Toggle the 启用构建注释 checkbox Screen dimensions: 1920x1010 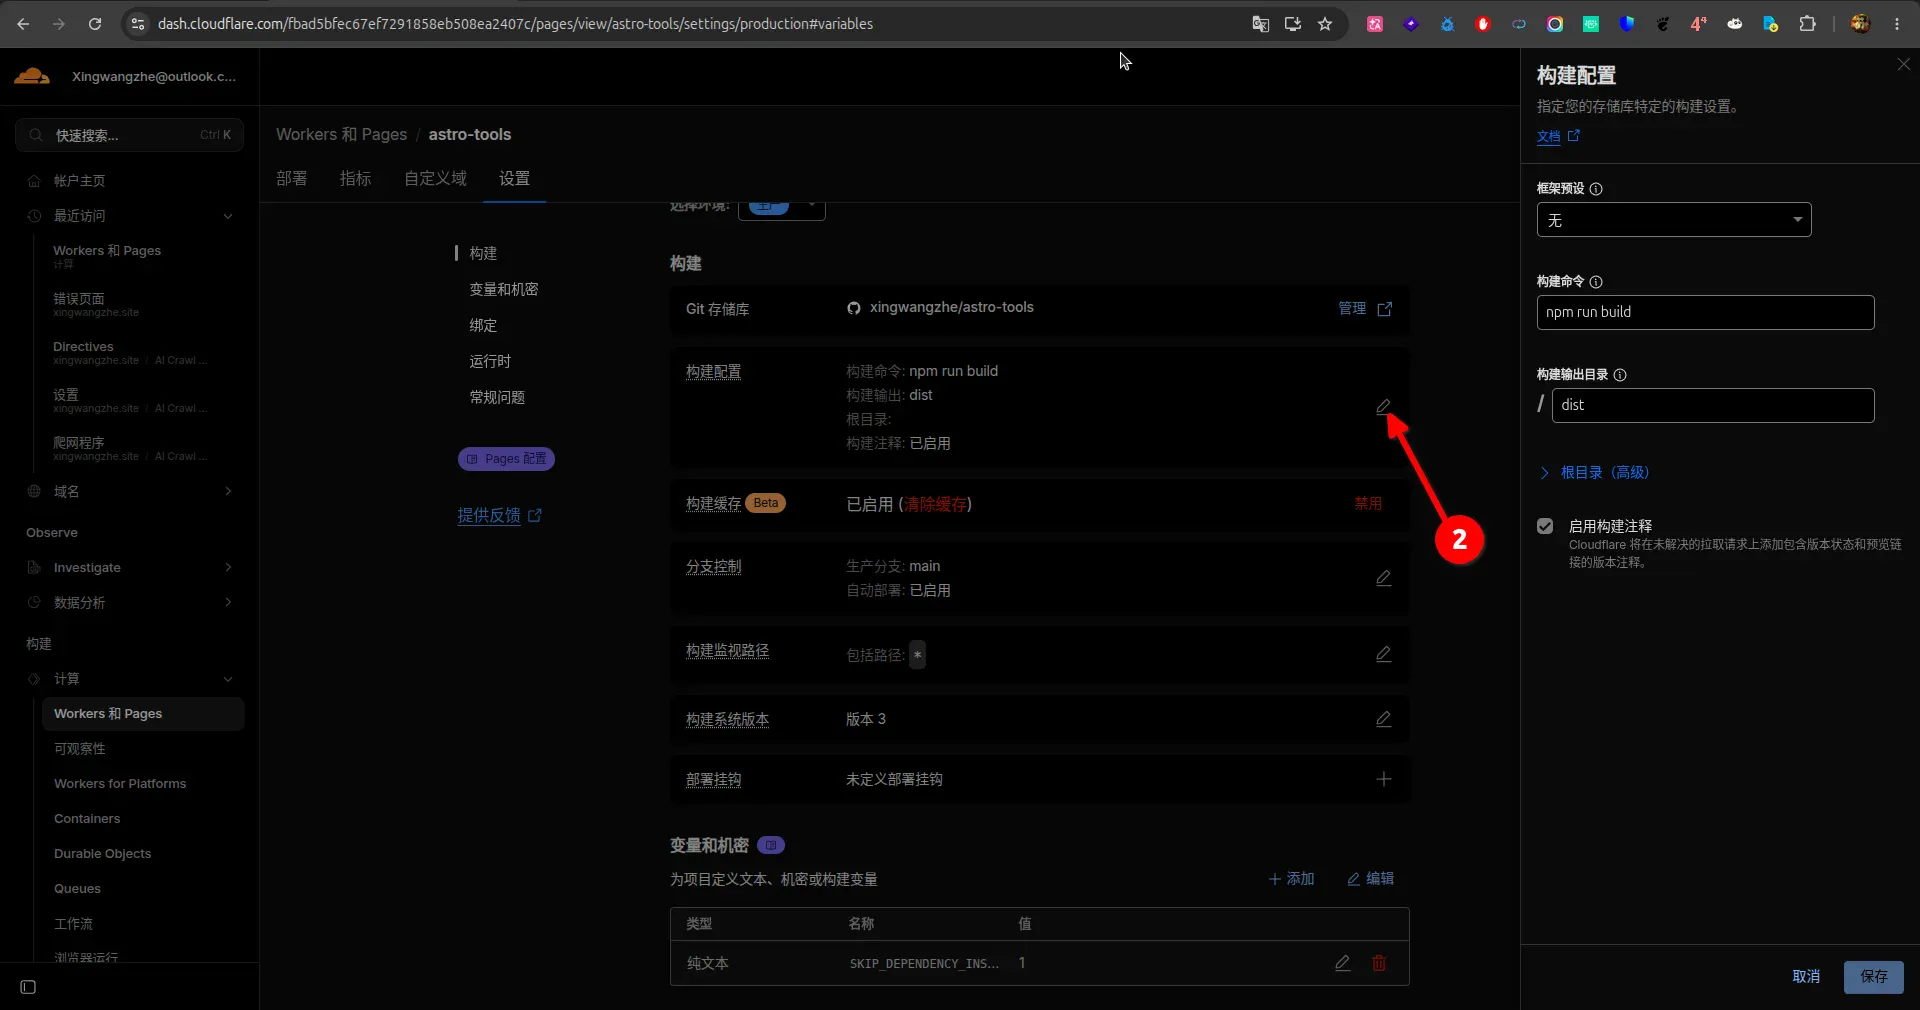tap(1545, 526)
